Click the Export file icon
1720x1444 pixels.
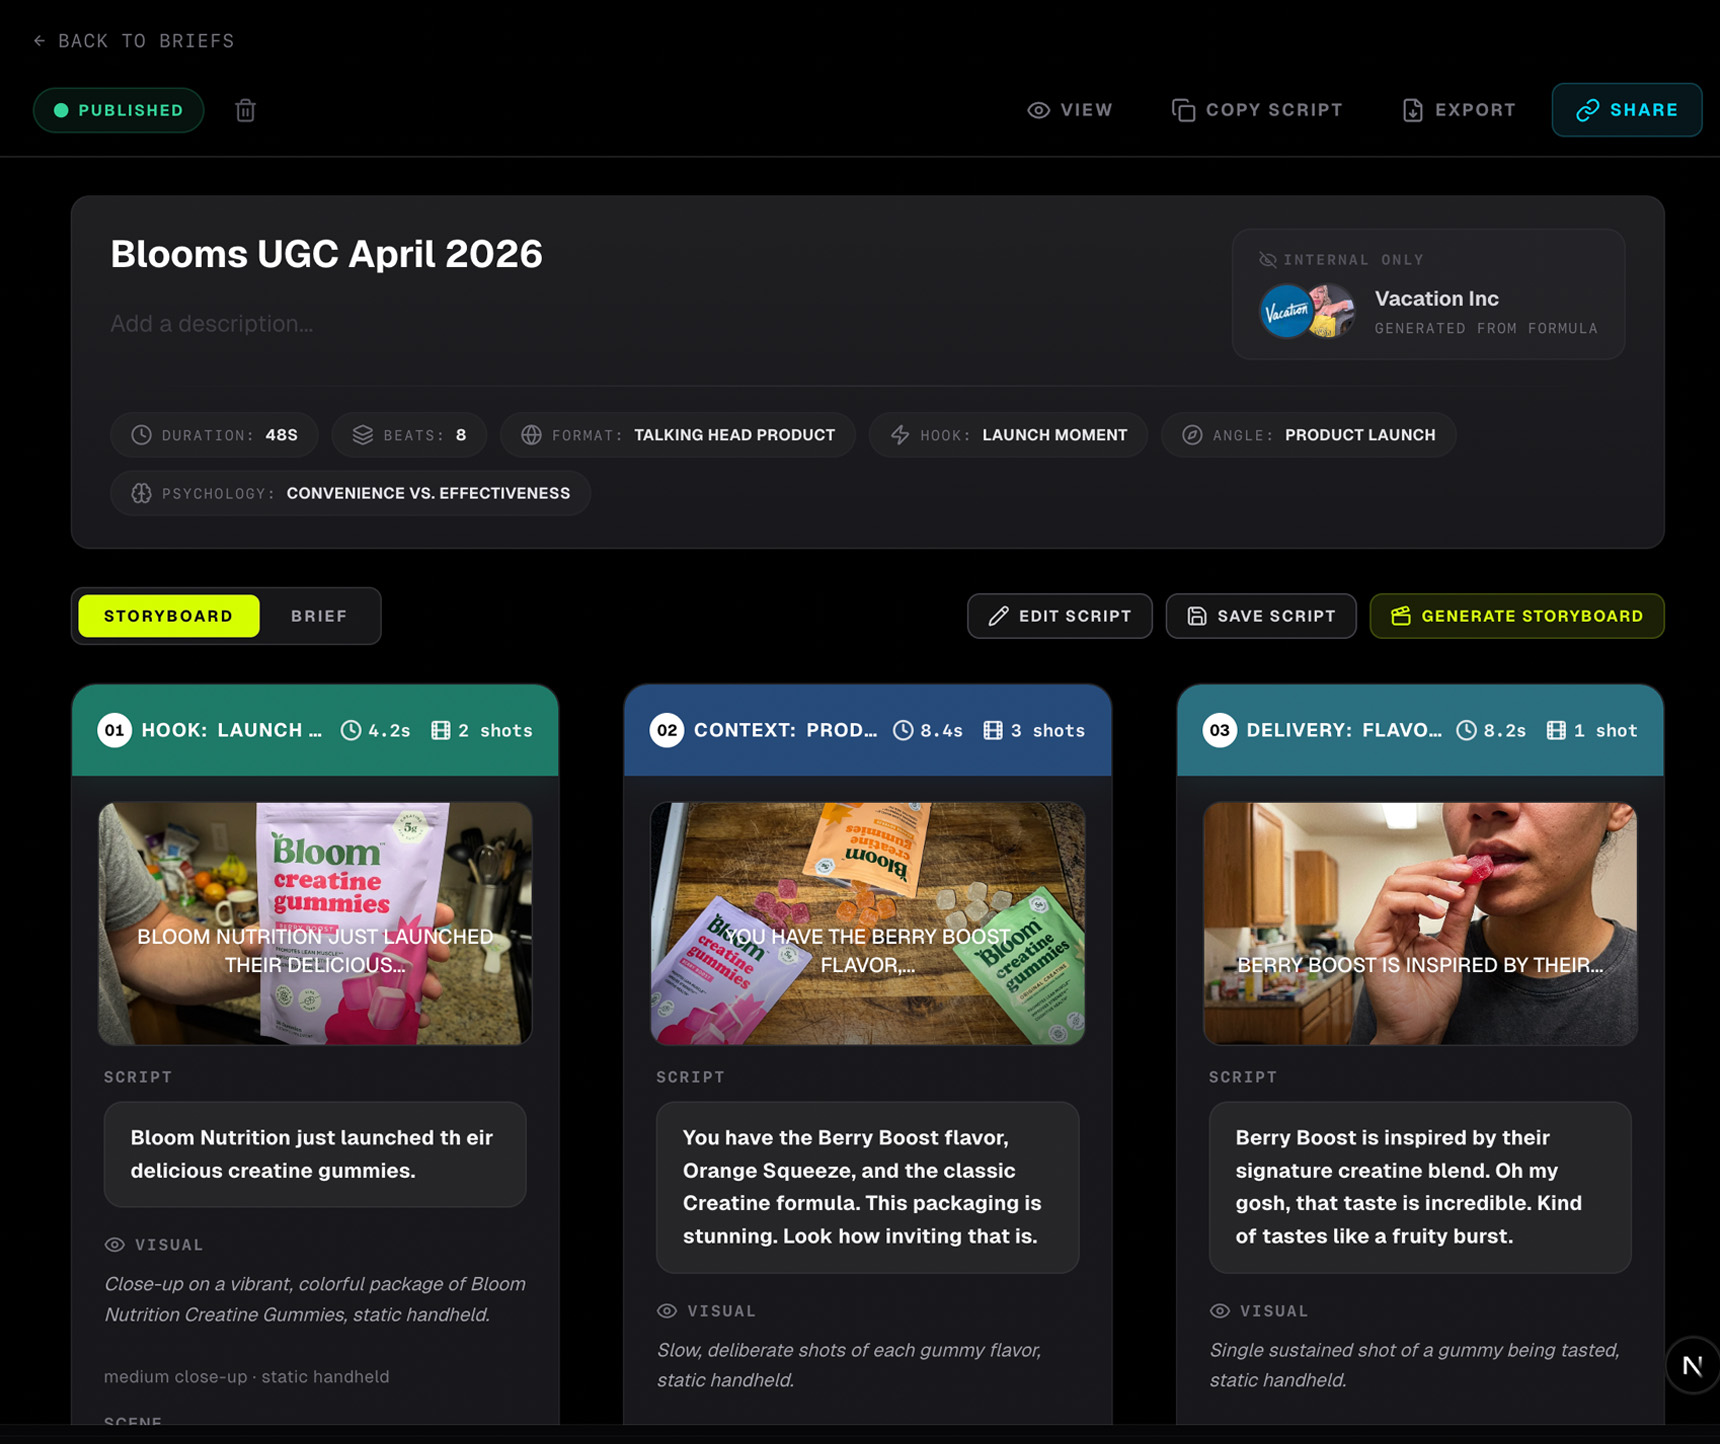1412,110
